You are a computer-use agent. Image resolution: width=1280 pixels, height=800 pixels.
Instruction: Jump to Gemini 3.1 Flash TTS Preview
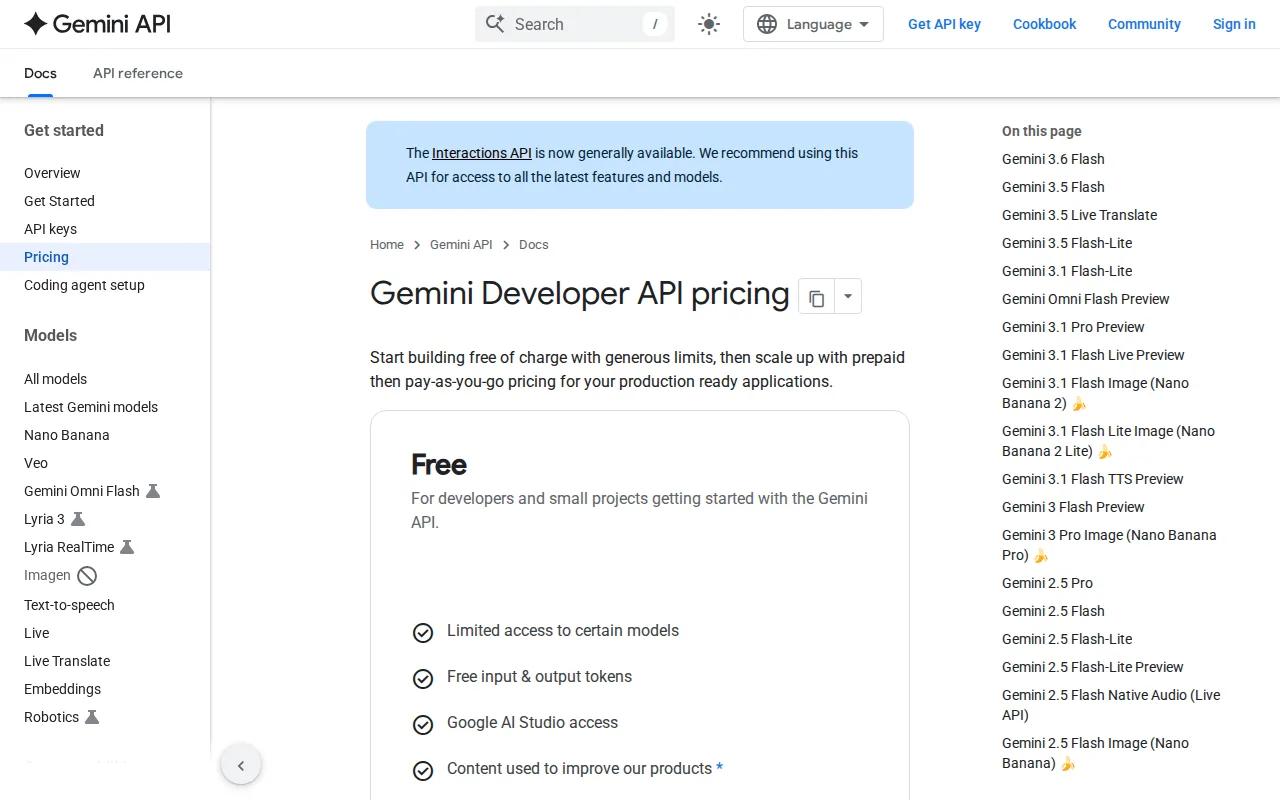1092,479
